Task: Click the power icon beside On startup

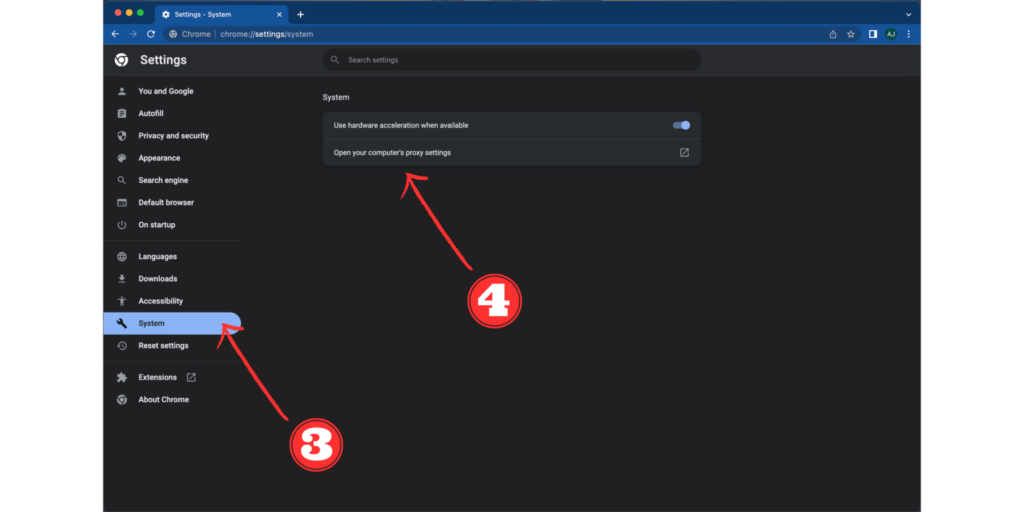Action: pos(121,225)
